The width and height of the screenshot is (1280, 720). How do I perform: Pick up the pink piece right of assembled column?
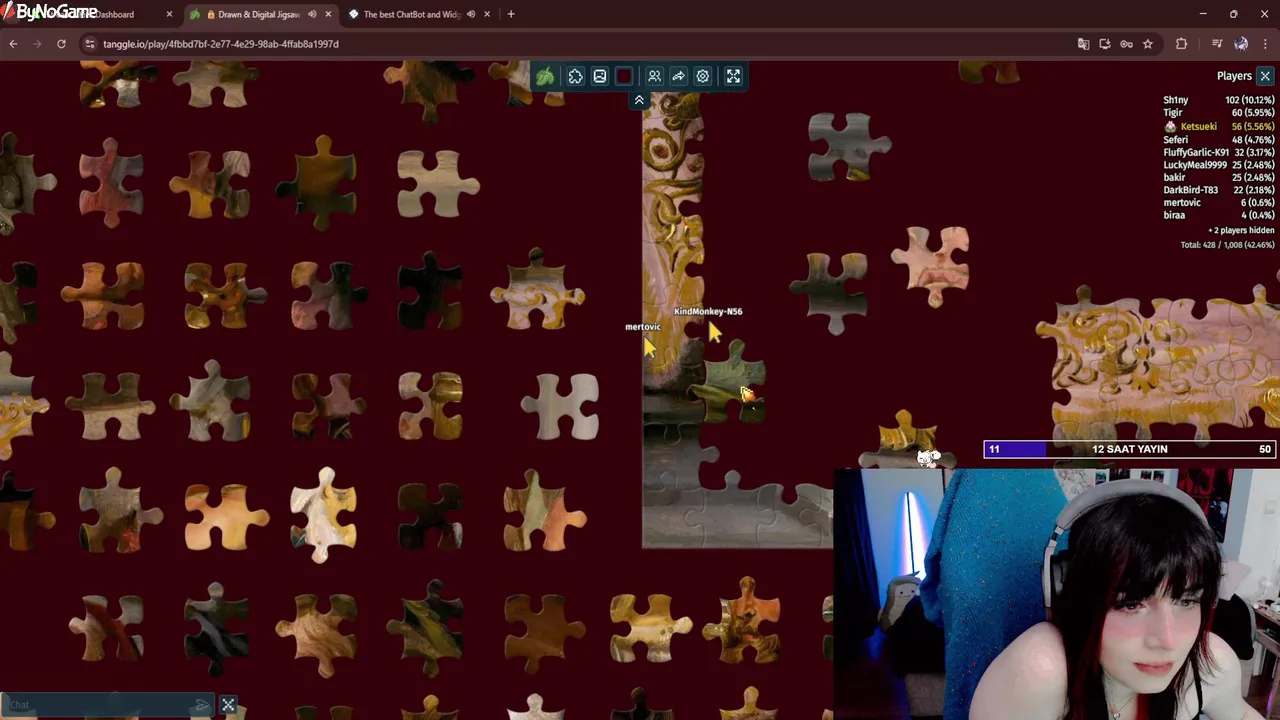coord(932,265)
